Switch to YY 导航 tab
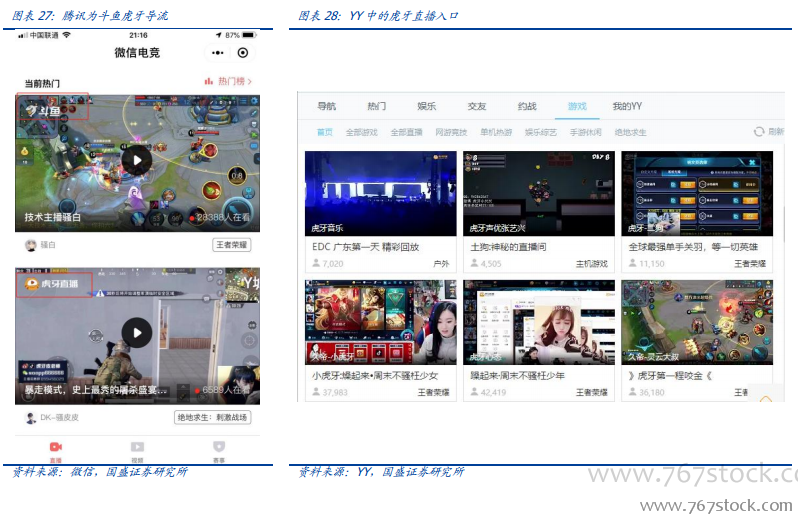 [x=327, y=106]
